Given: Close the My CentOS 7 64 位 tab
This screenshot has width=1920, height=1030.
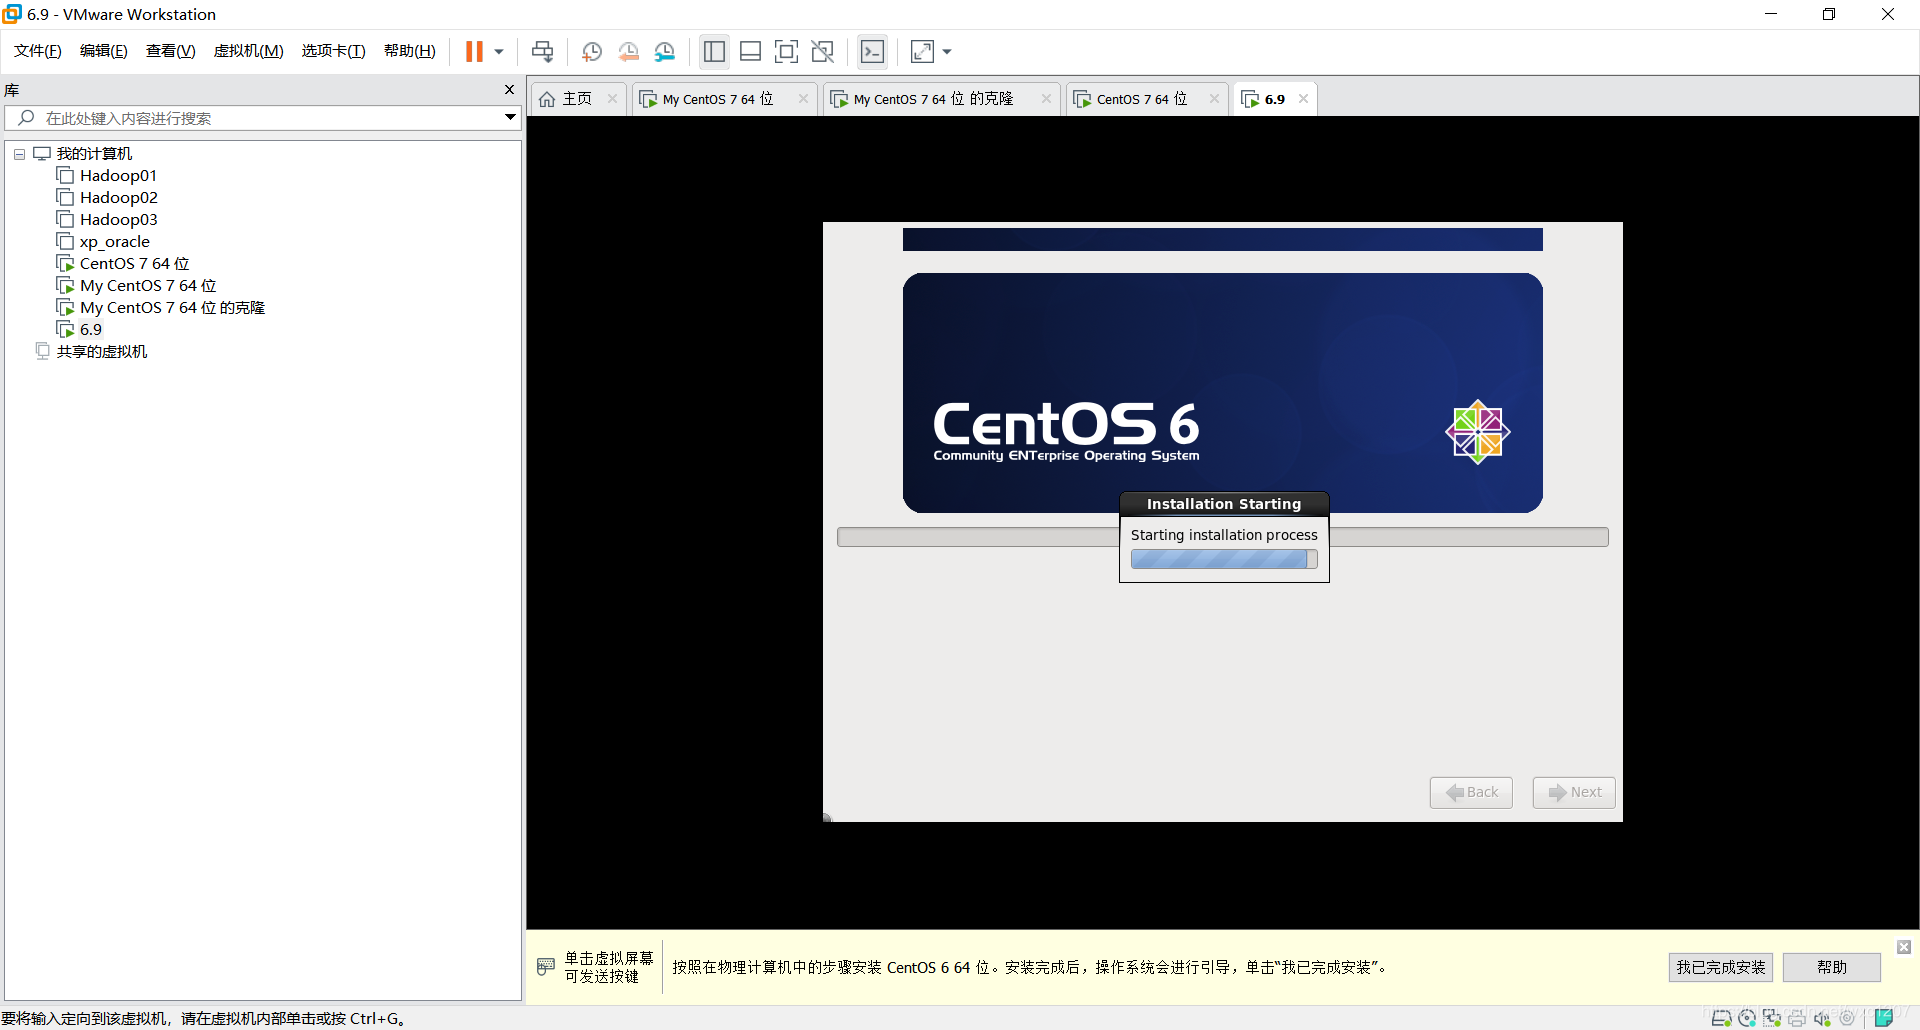Looking at the screenshot, I should pos(803,99).
